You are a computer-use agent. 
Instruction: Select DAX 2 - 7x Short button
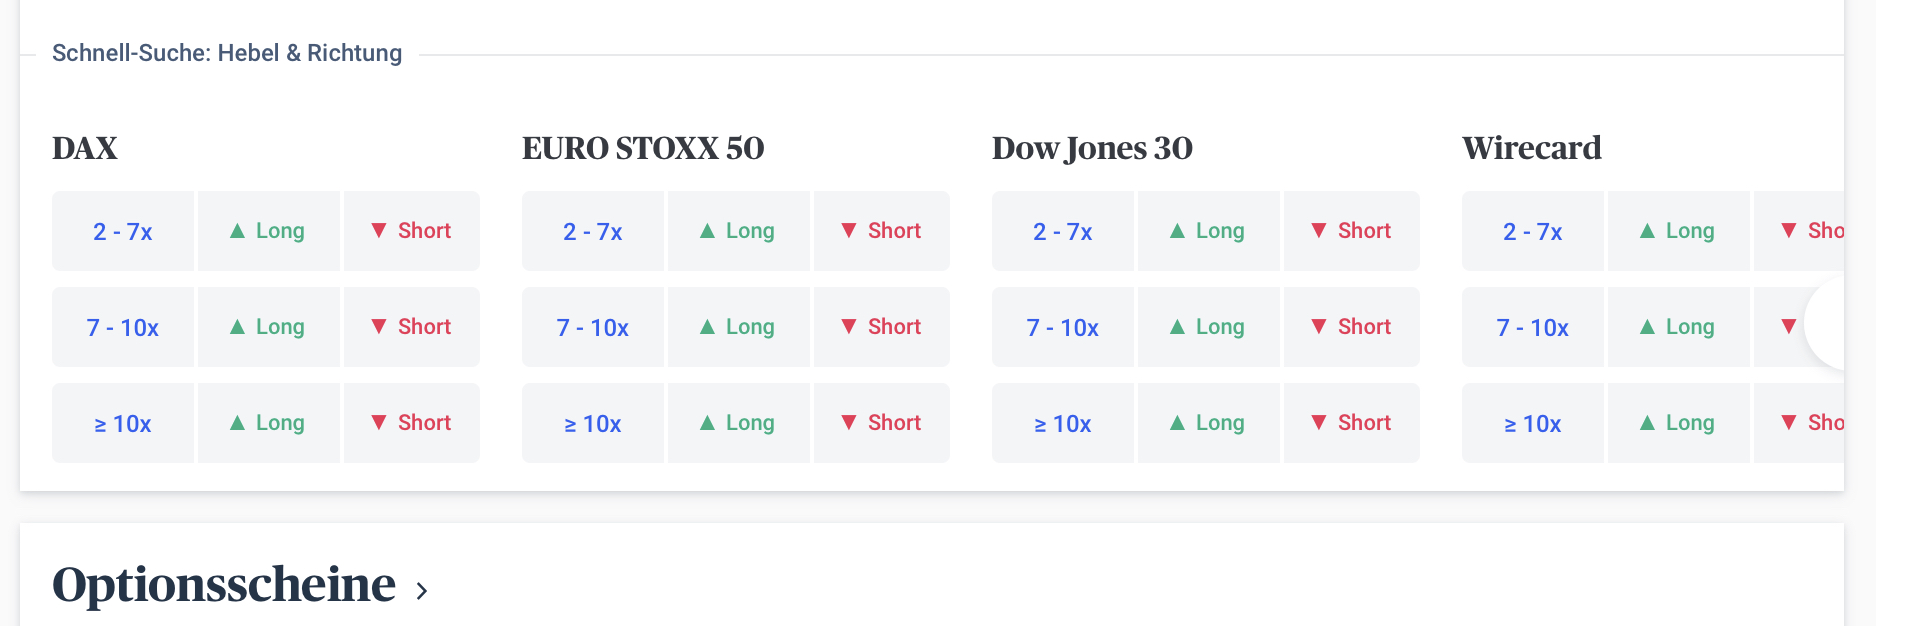411,231
